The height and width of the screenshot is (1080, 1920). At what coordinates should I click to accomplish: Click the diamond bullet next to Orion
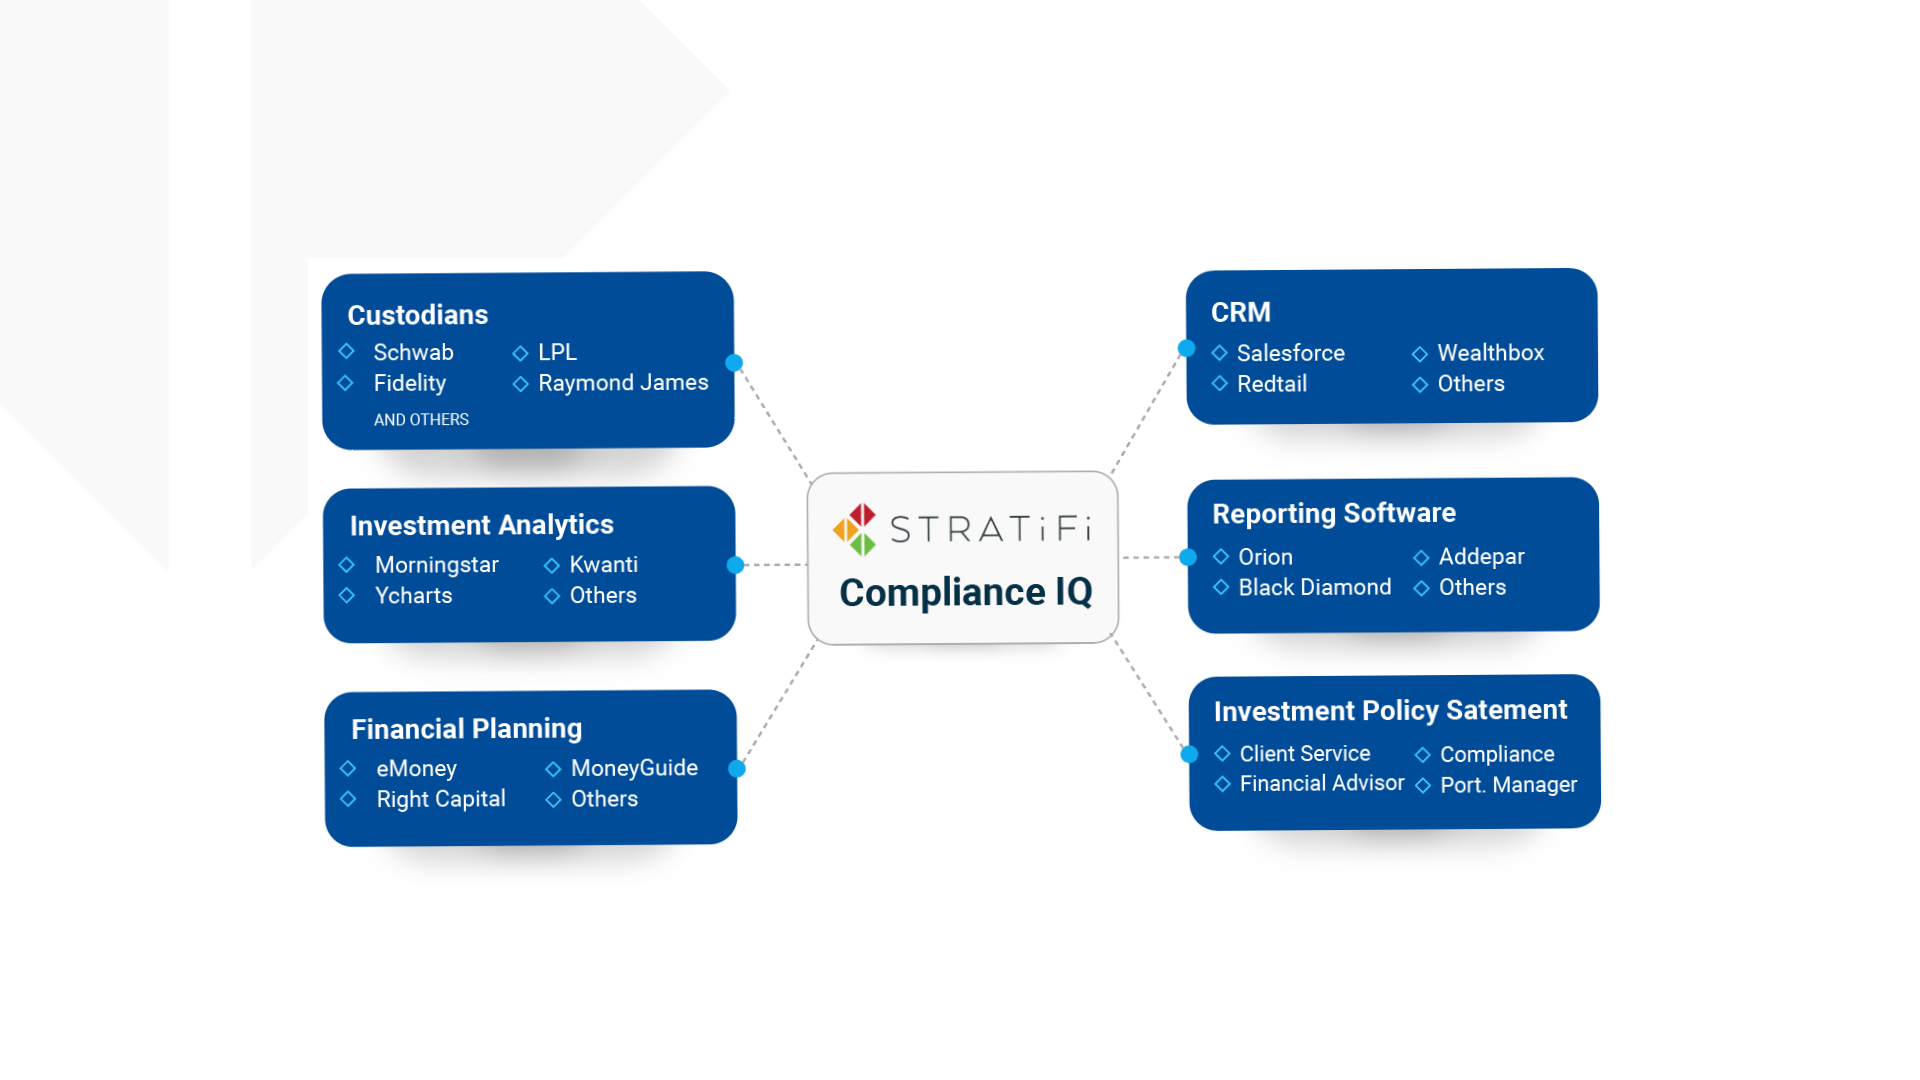(x=1221, y=556)
